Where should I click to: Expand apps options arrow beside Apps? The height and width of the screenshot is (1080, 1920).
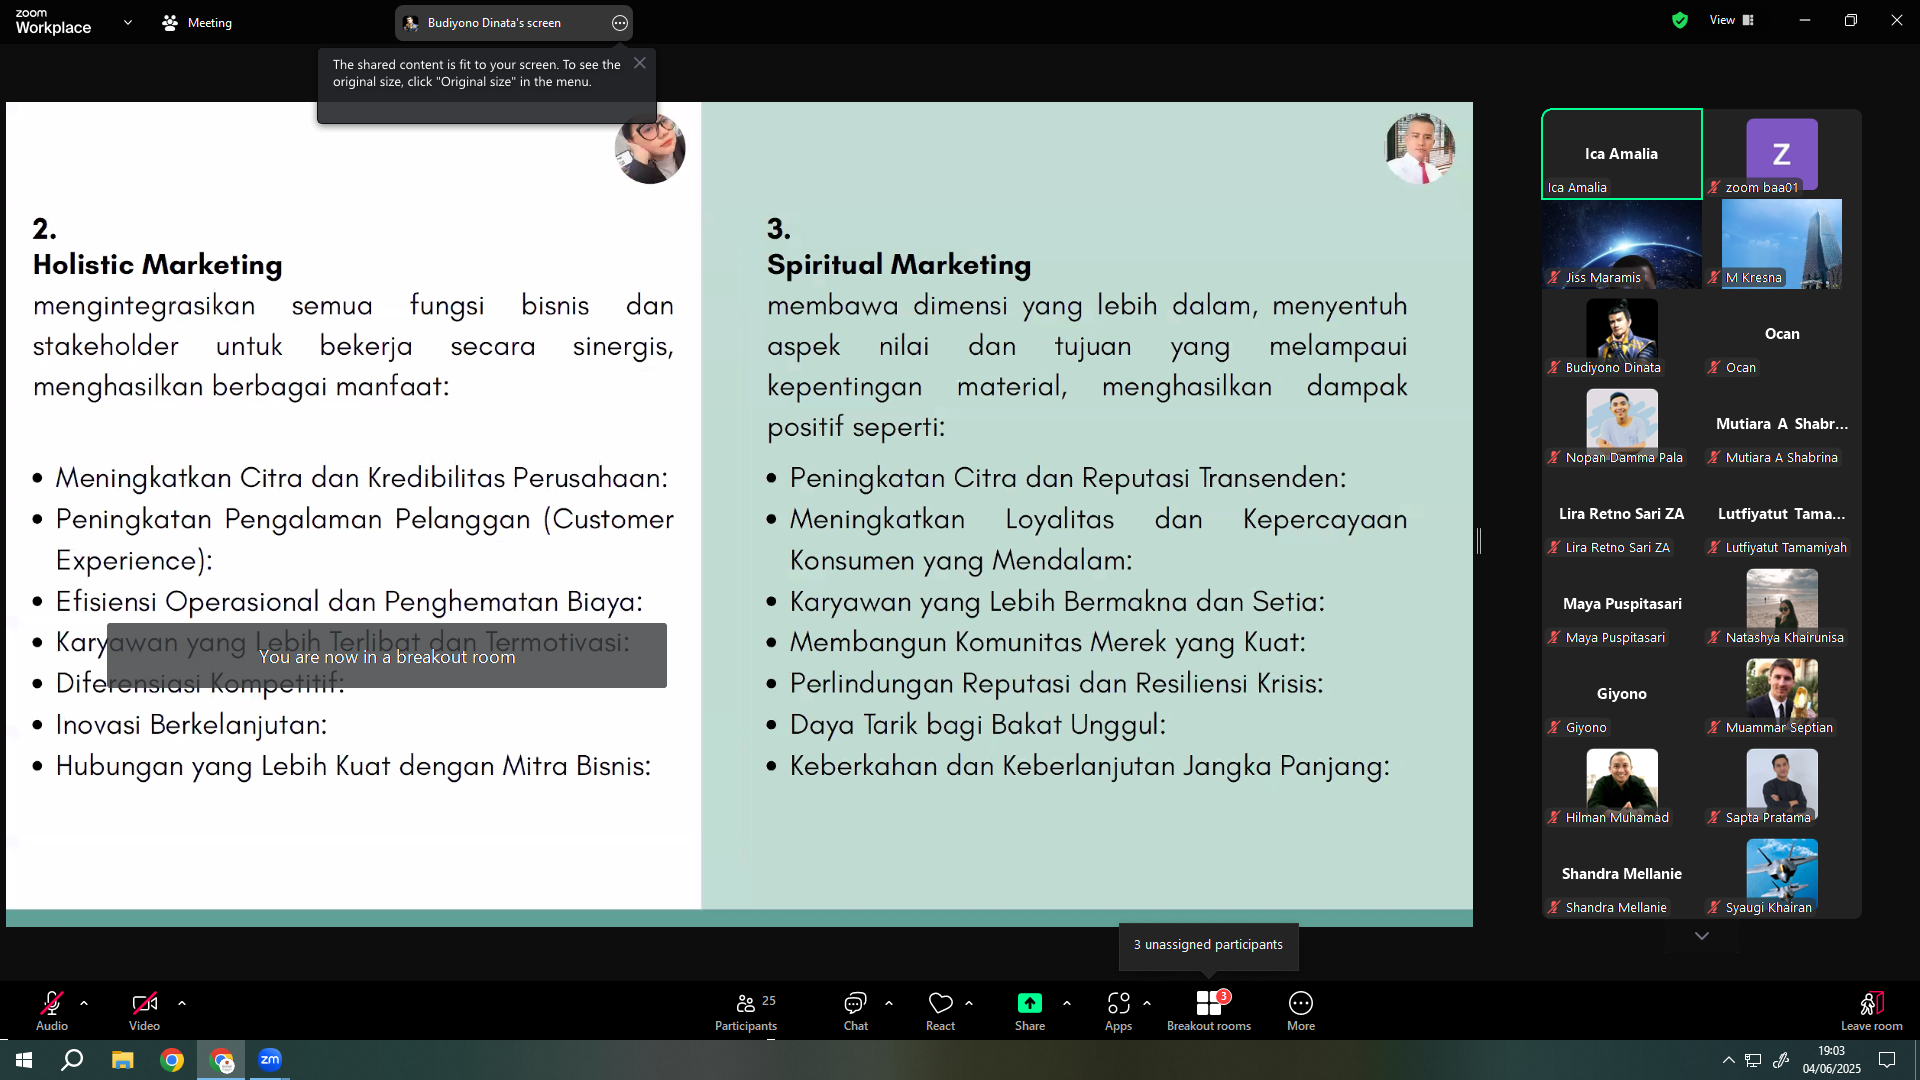1147,1003
